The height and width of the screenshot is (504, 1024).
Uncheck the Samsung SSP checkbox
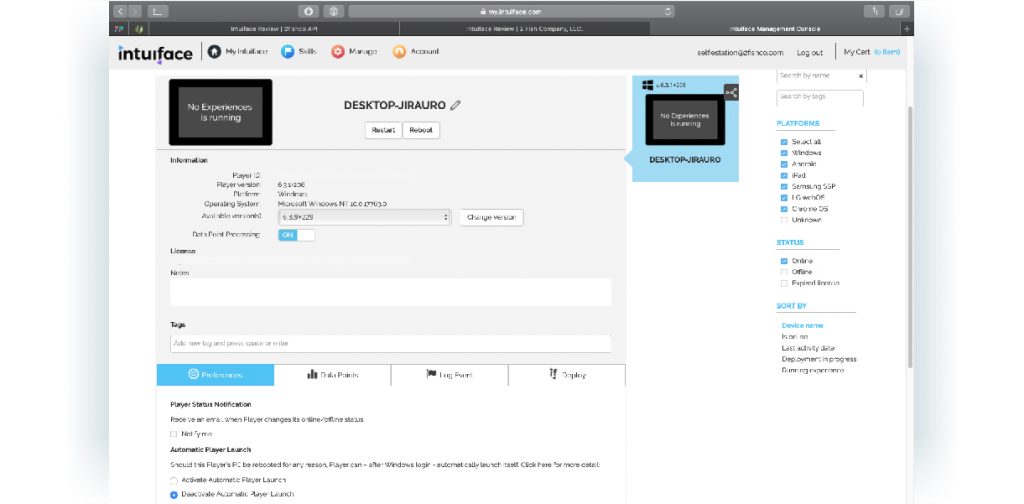[x=784, y=187]
